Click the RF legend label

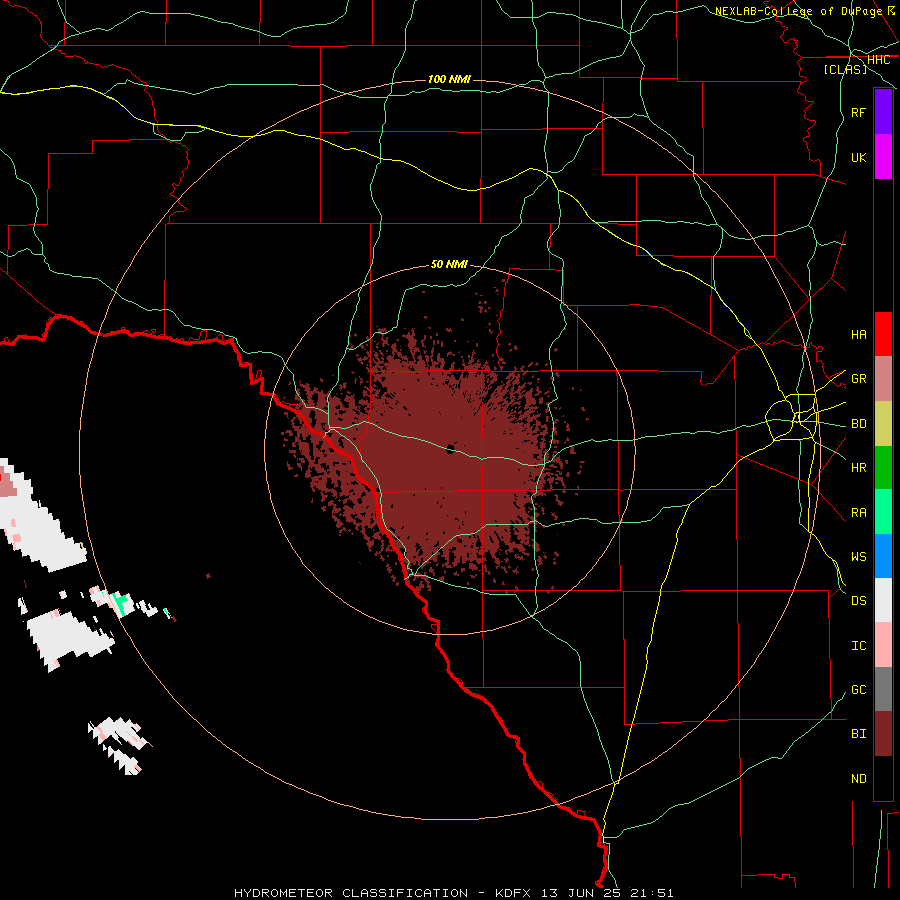pyautogui.click(x=858, y=112)
